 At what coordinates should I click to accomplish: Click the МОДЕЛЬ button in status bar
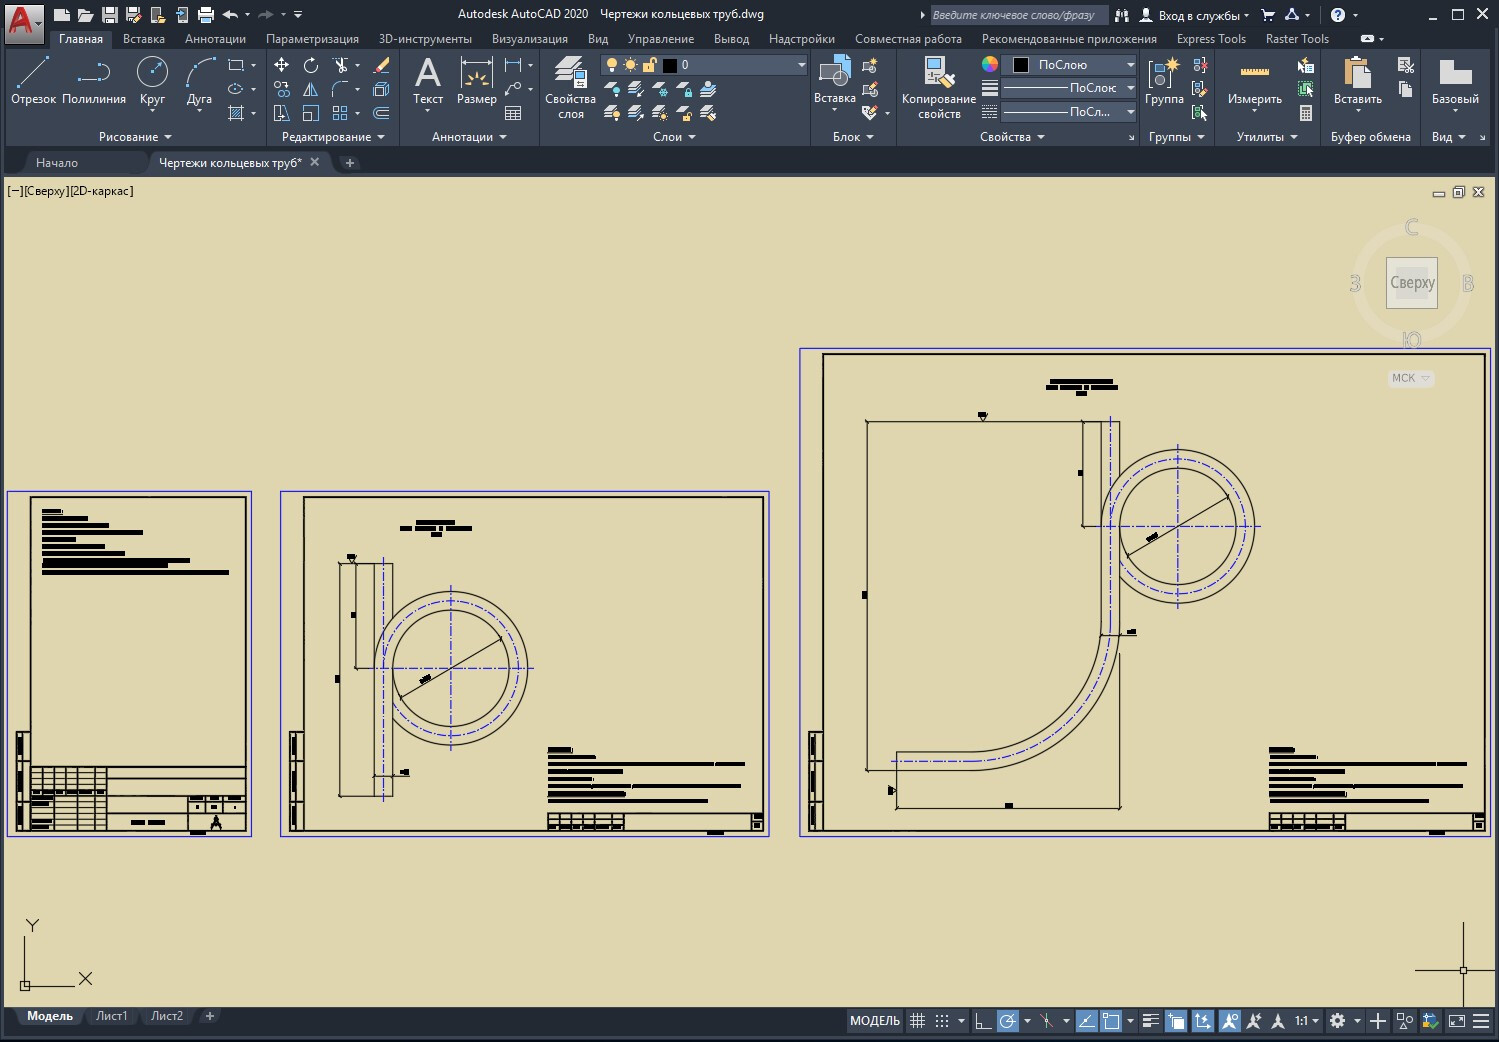875,1021
